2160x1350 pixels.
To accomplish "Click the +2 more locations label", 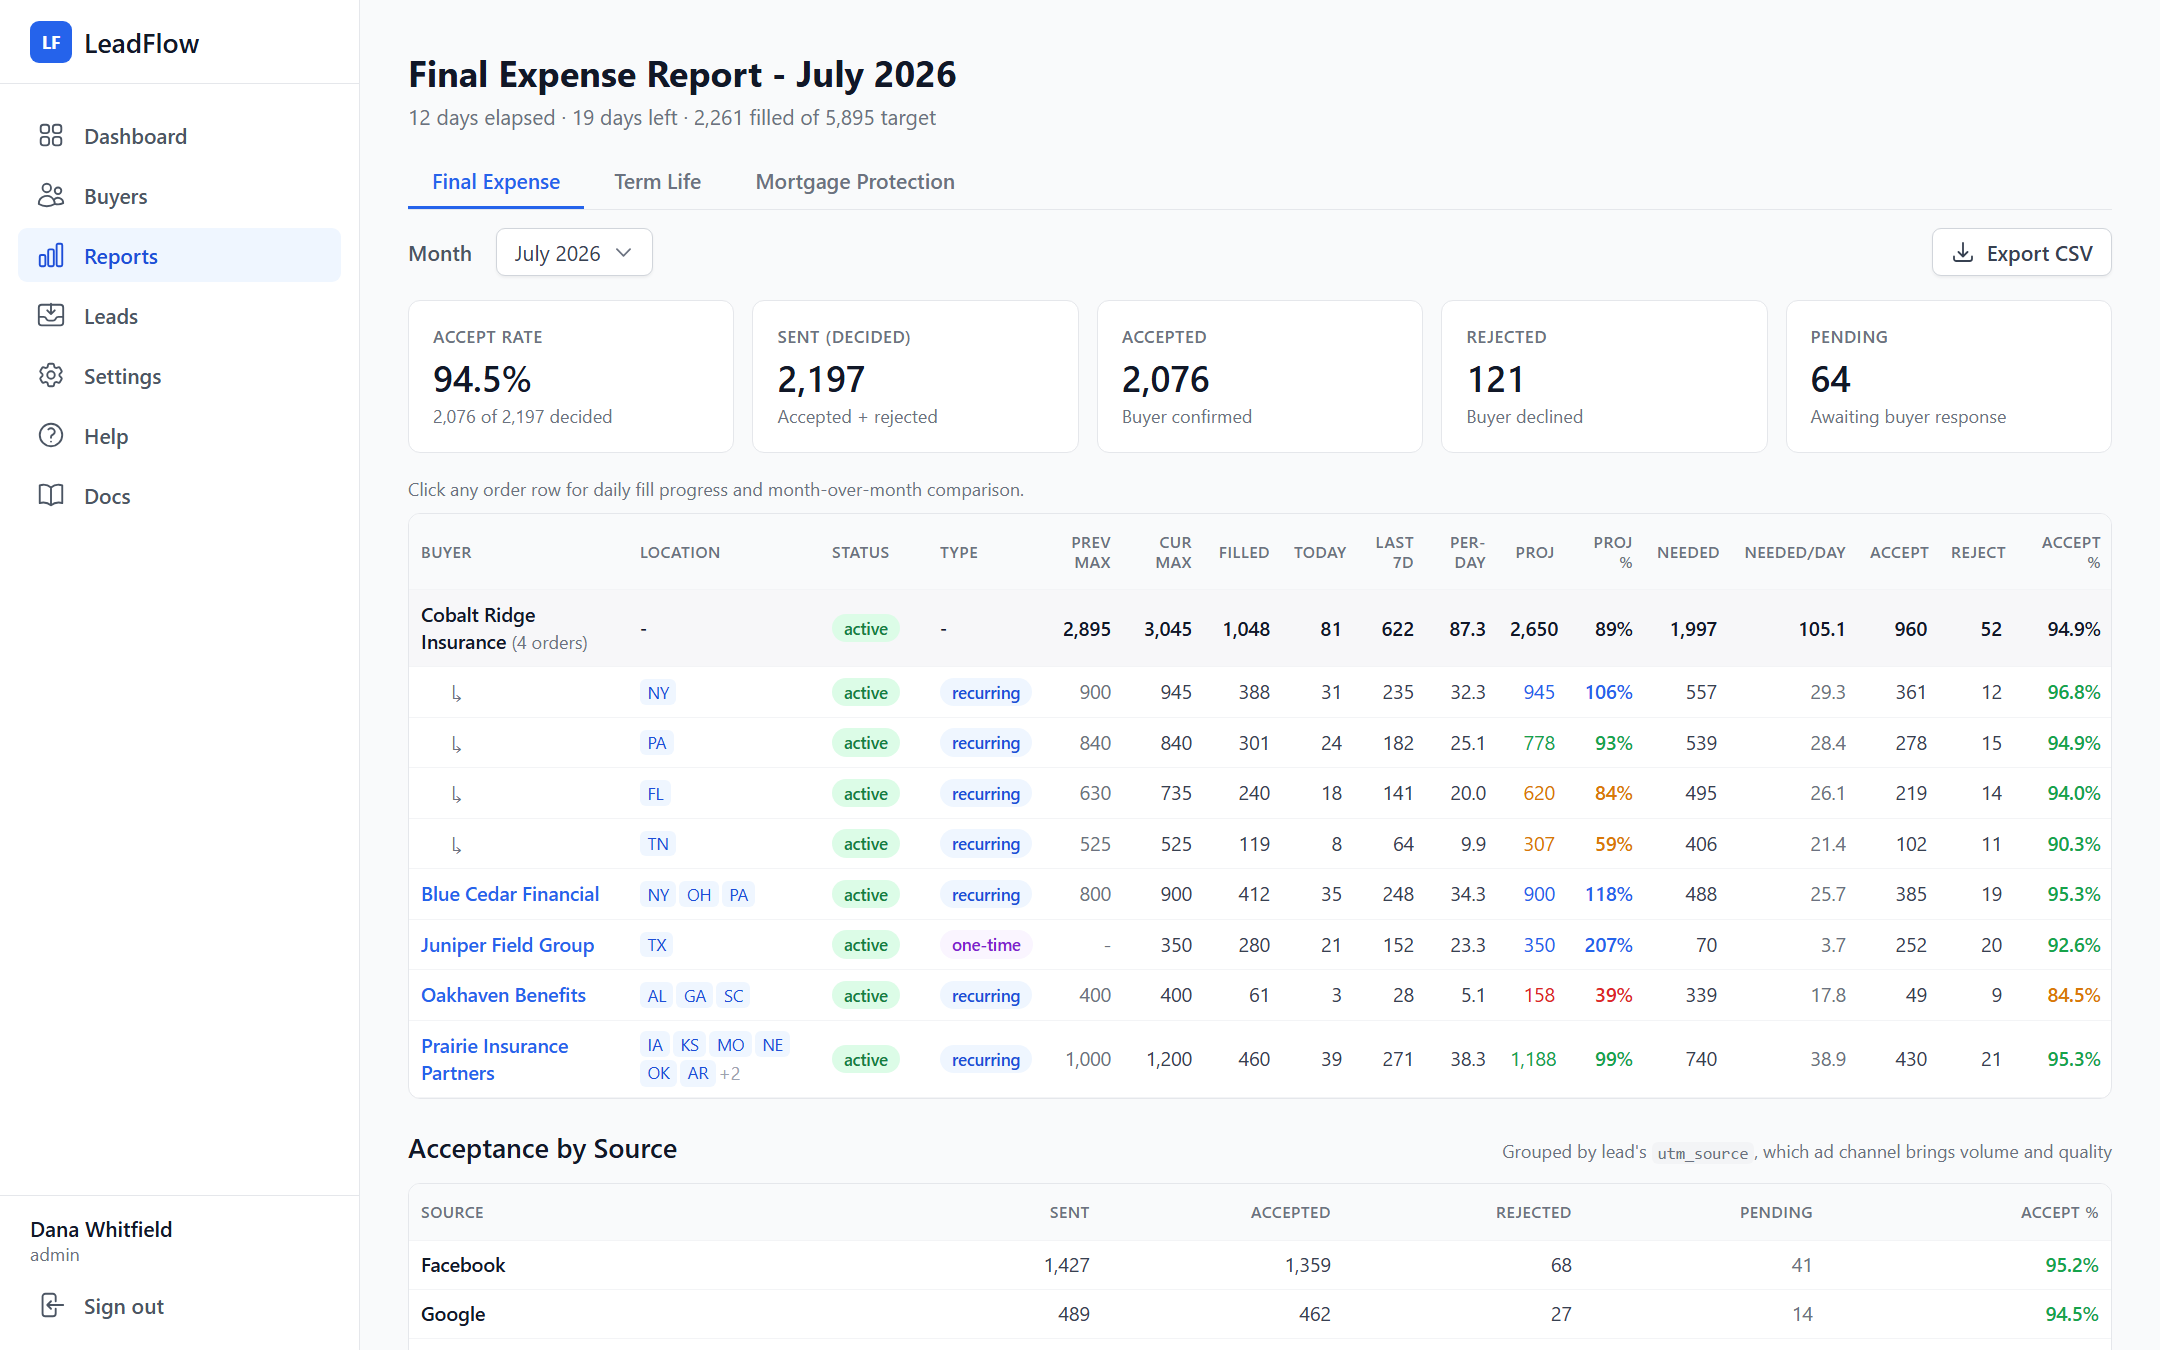I will pyautogui.click(x=730, y=1074).
